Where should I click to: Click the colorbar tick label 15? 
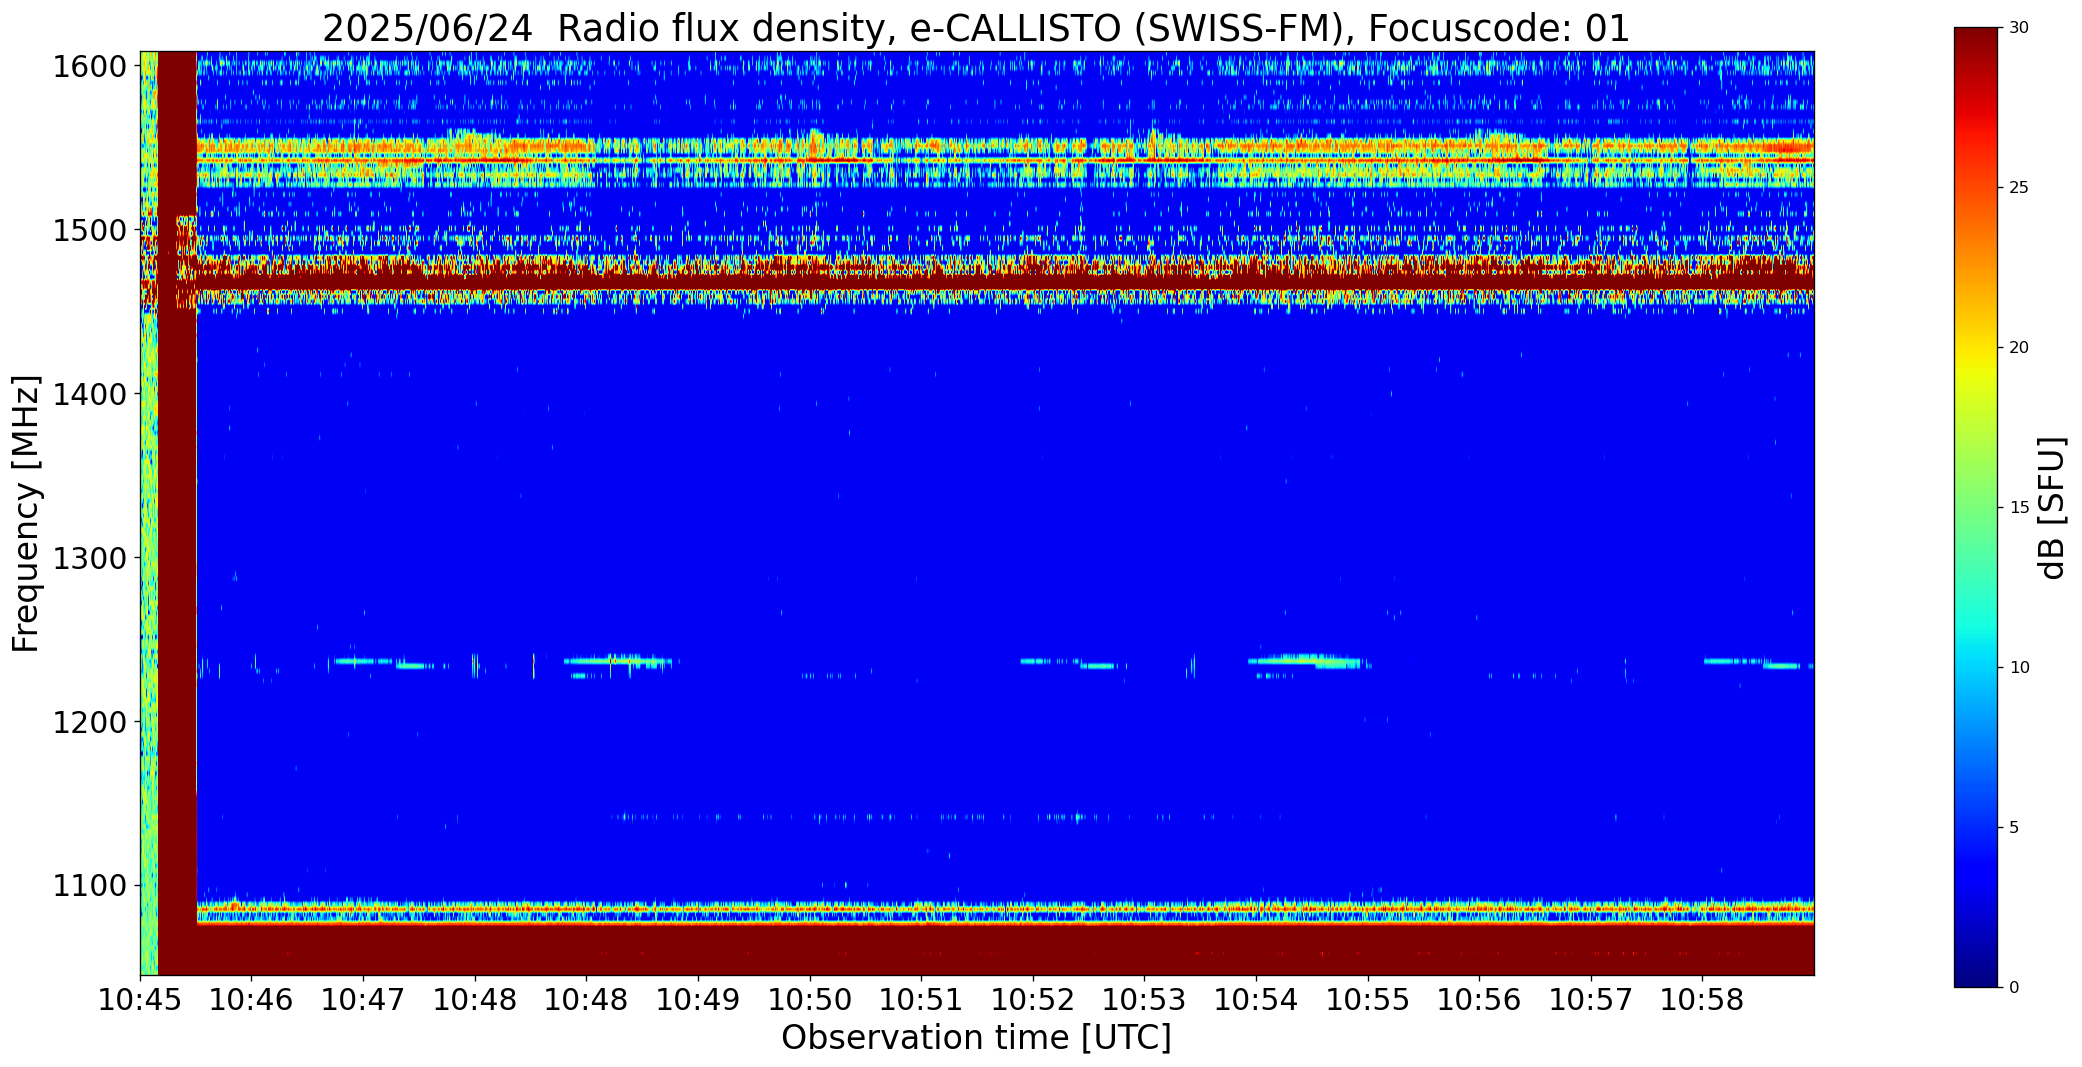tap(2019, 508)
